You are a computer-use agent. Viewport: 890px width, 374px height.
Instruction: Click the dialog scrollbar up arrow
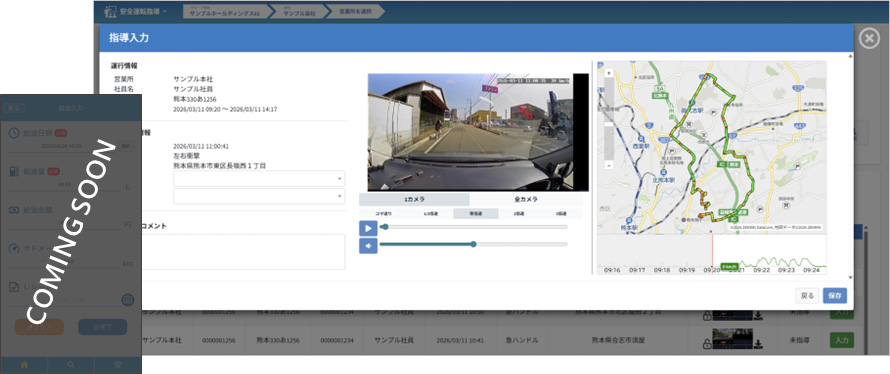850,56
